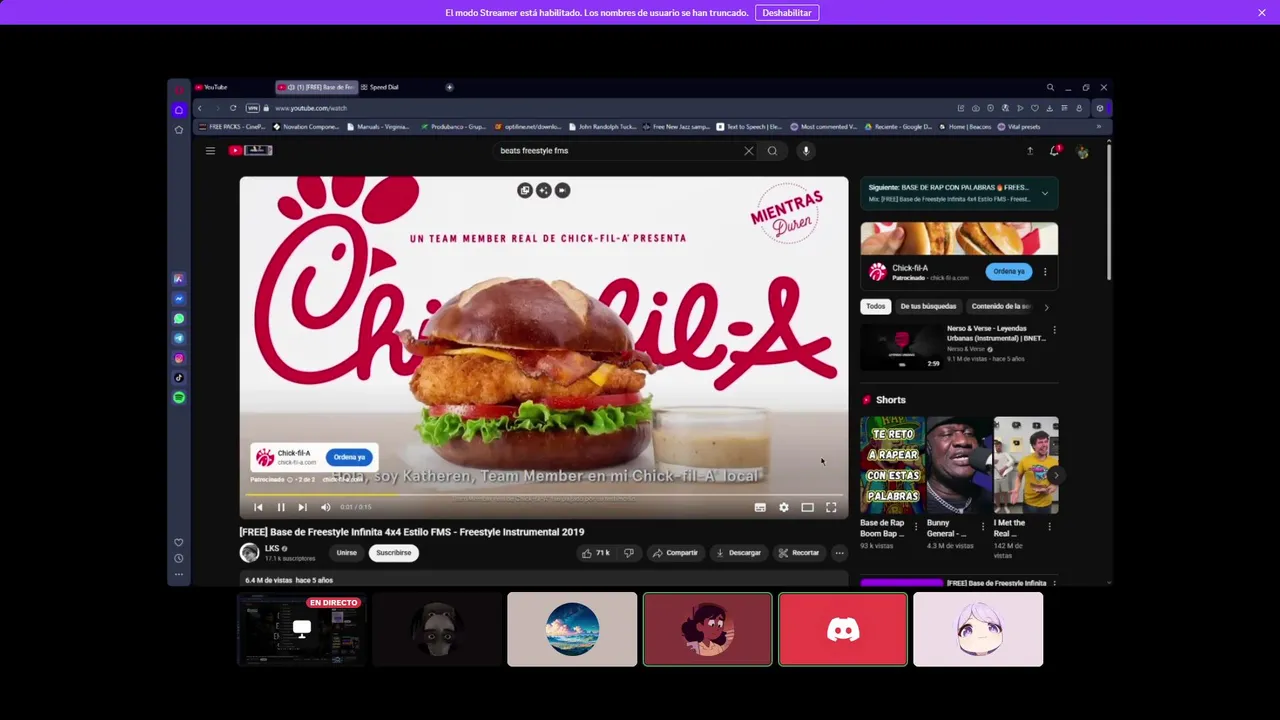The image size is (1280, 720).
Task: Mute the video player volume
Action: click(325, 507)
